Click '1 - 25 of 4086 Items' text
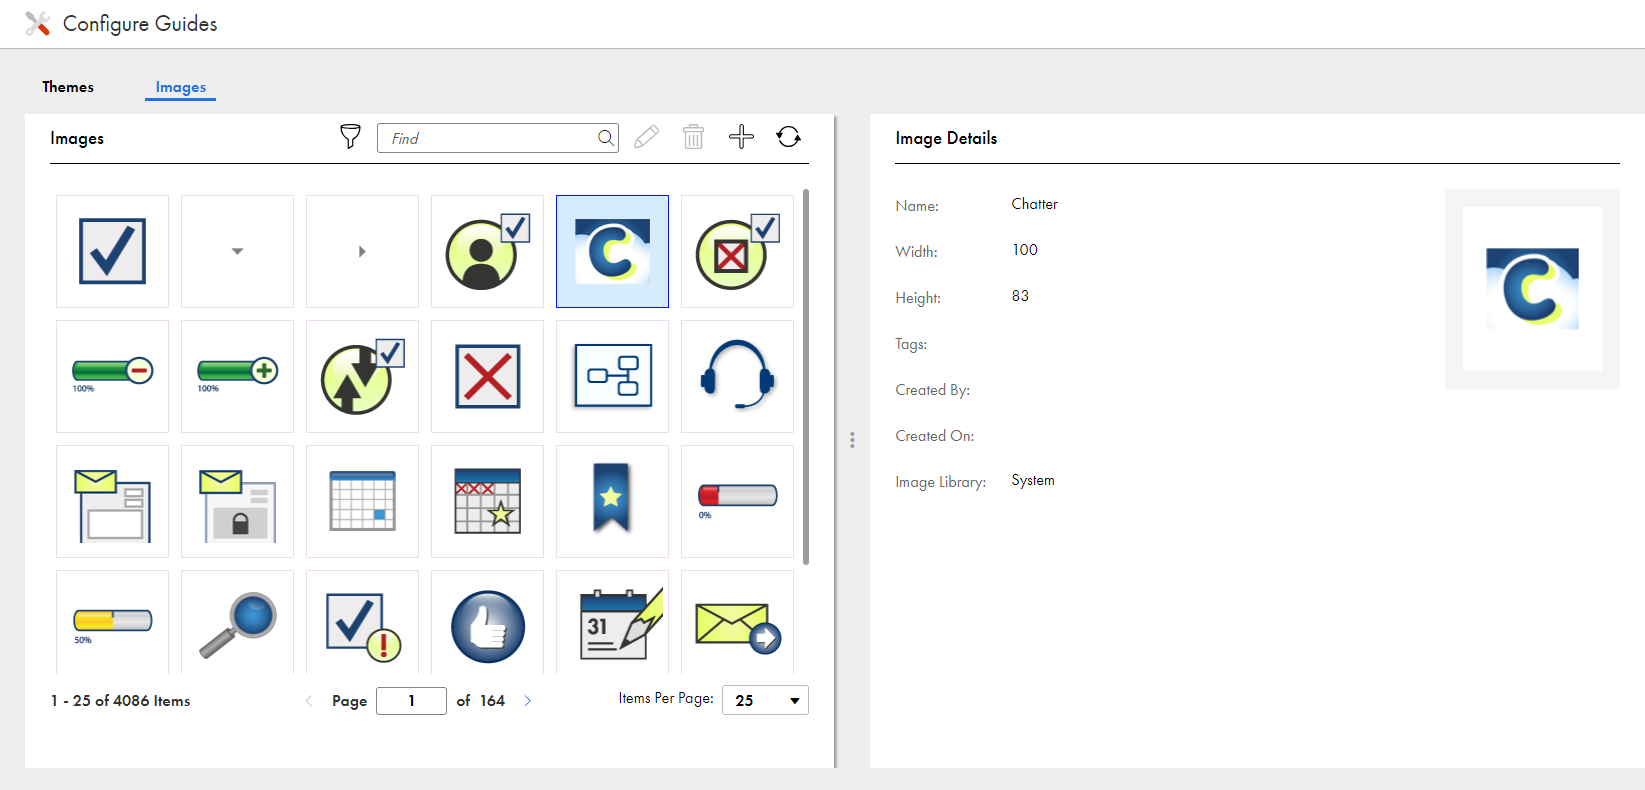Image resolution: width=1645 pixels, height=790 pixels. (x=120, y=701)
